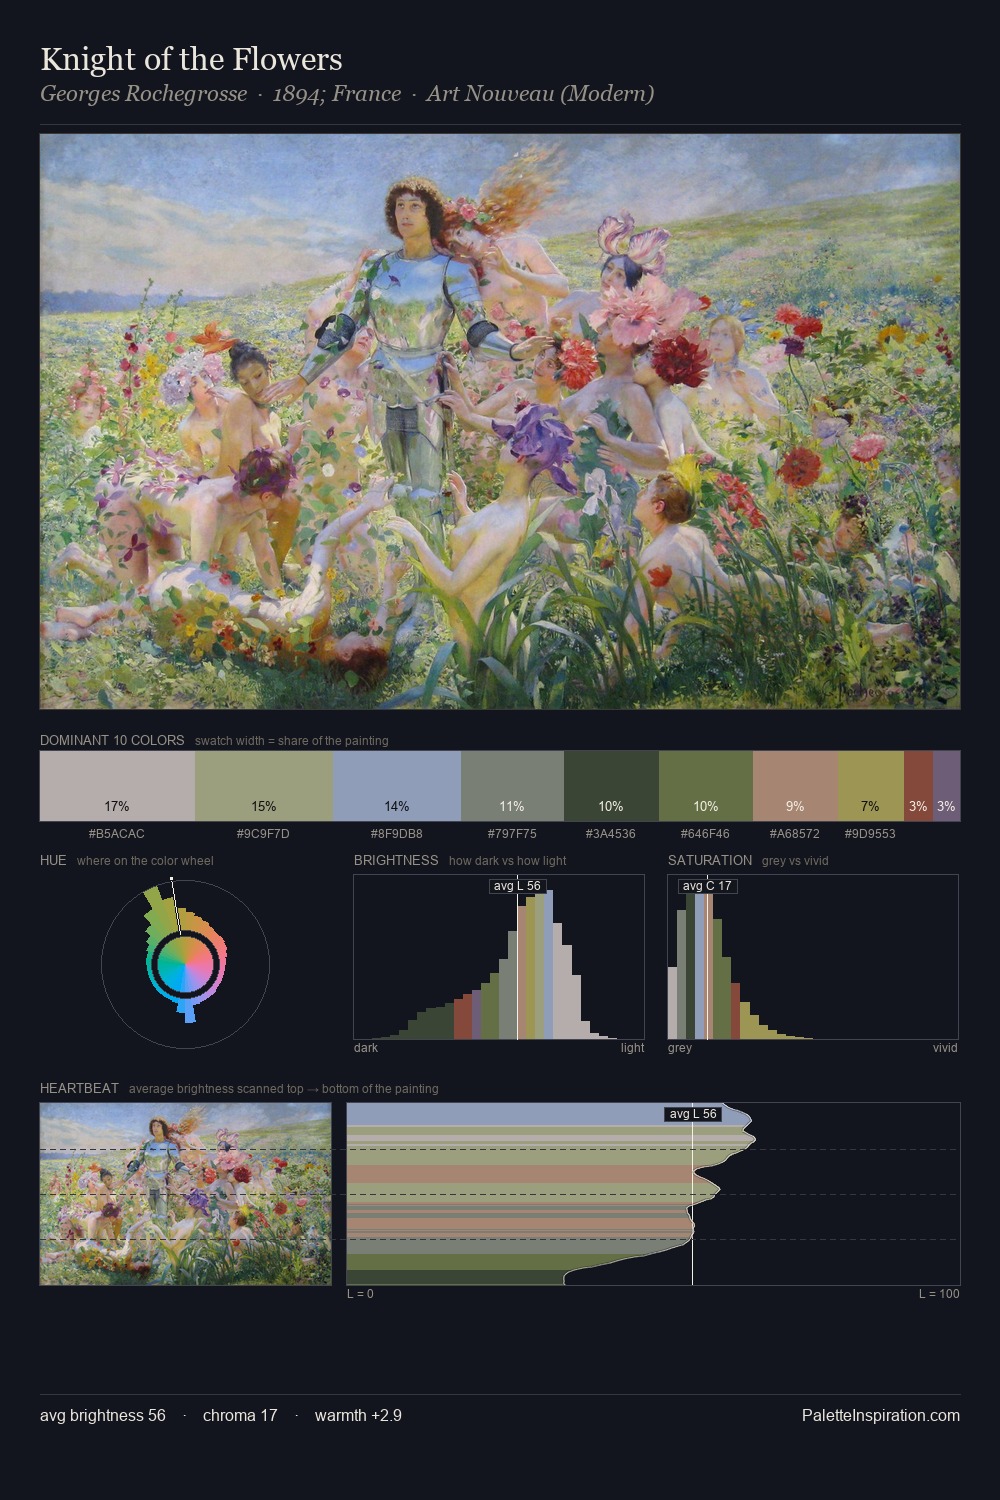Select the 3% rust red swatch
This screenshot has height=1500, width=1000.
pyautogui.click(x=918, y=786)
